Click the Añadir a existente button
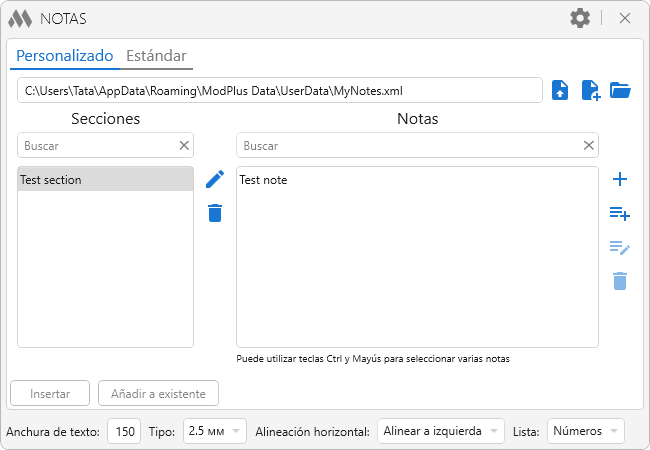650x450 pixels. [x=158, y=393]
